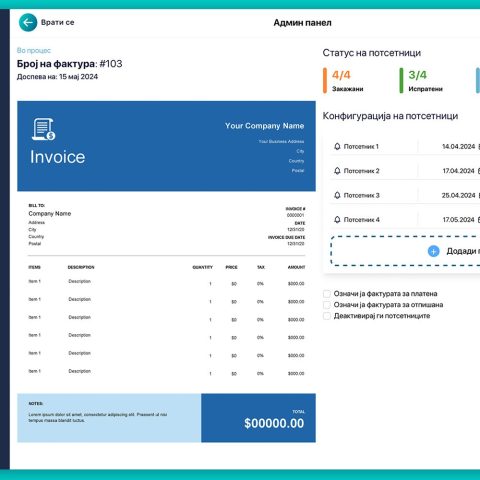Viewport: 480px width, 480px height.
Task: Click the bell icon for Потсетник 2
Action: (x=337, y=171)
